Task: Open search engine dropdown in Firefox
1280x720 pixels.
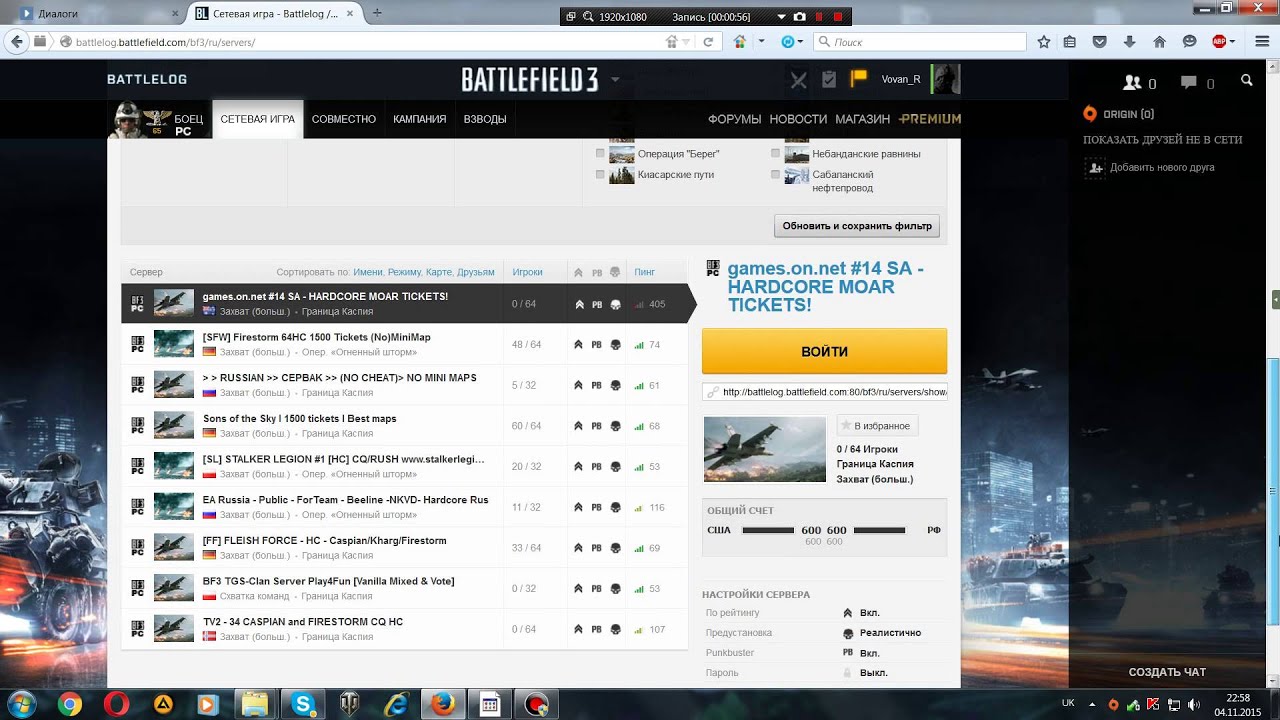Action: click(824, 42)
